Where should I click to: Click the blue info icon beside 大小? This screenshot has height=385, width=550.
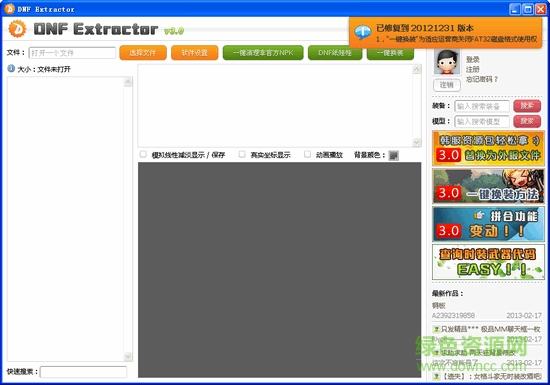point(11,68)
